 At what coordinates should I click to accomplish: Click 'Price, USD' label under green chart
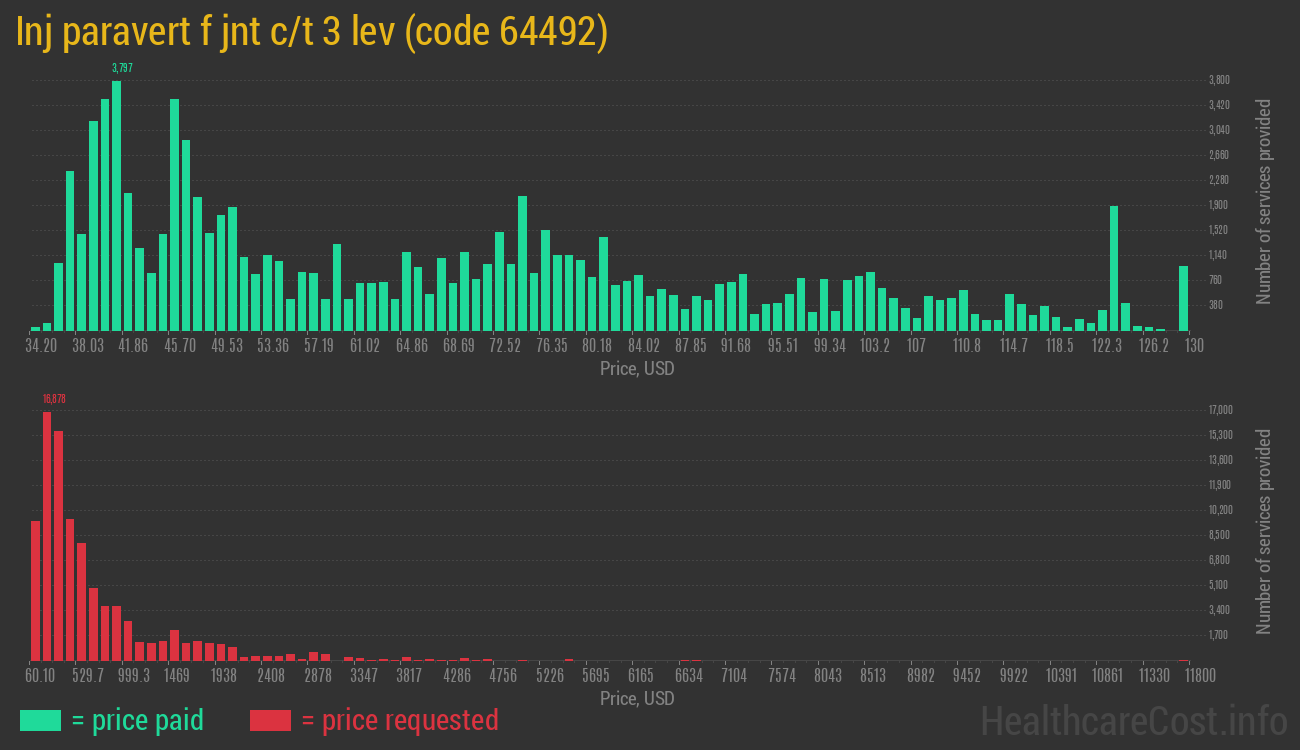click(x=637, y=369)
